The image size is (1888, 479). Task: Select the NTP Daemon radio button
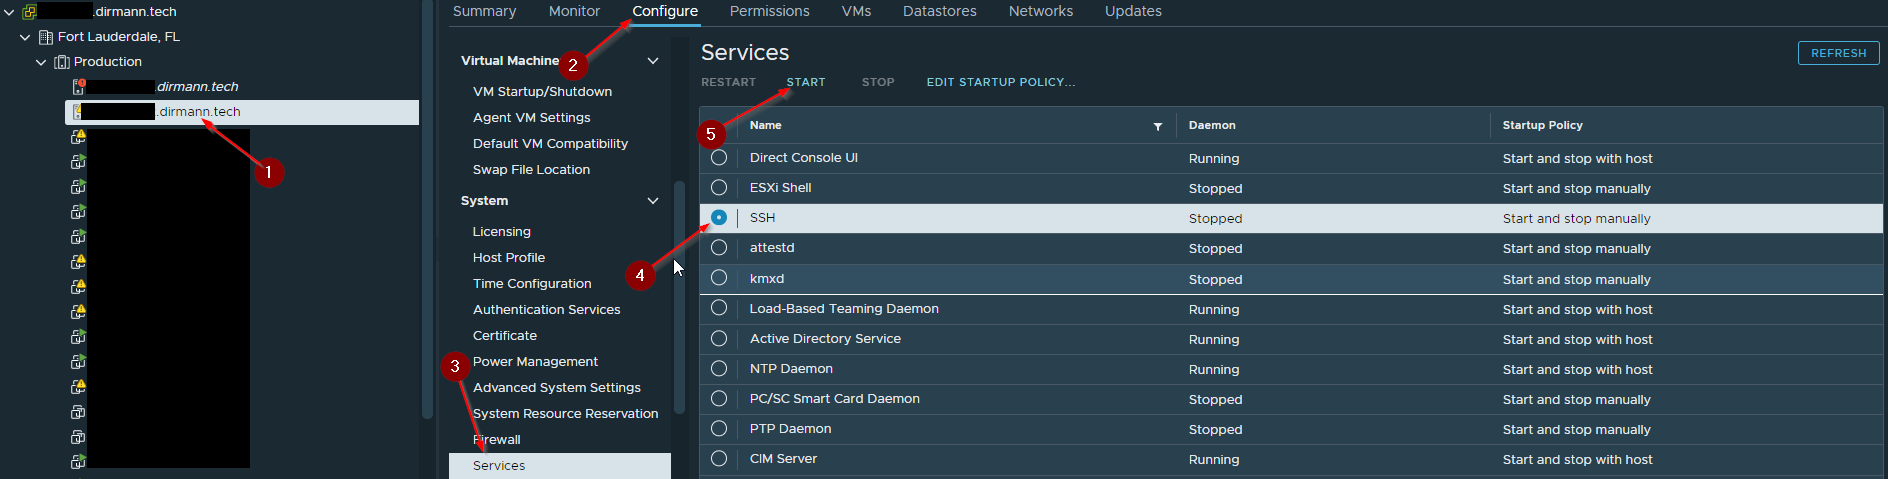[x=719, y=369]
